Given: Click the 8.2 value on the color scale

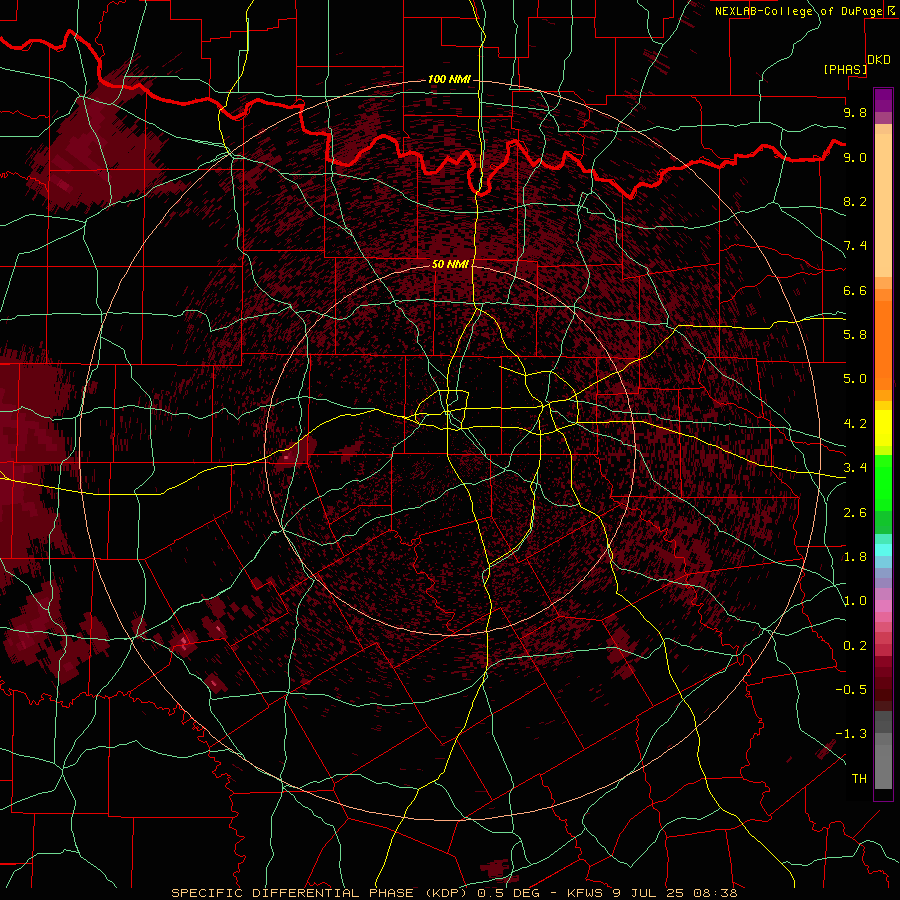Looking at the screenshot, I should [x=855, y=201].
